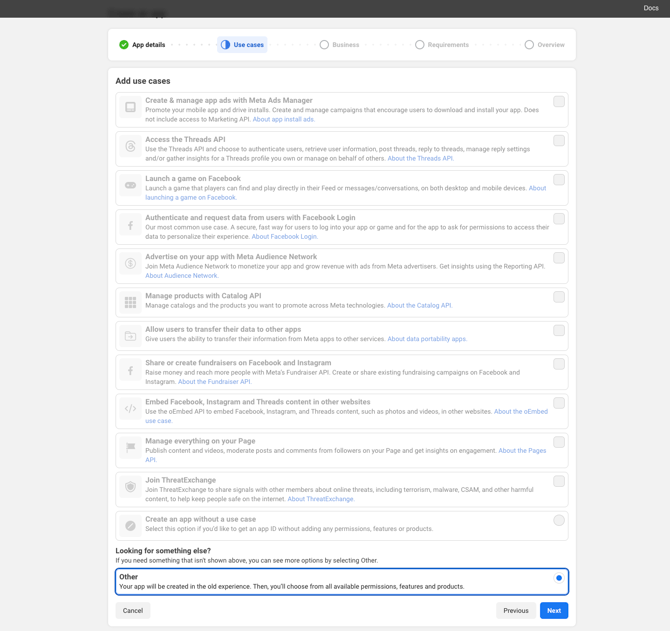Open the About app install ads link
This screenshot has width=670, height=631.
[x=284, y=119]
